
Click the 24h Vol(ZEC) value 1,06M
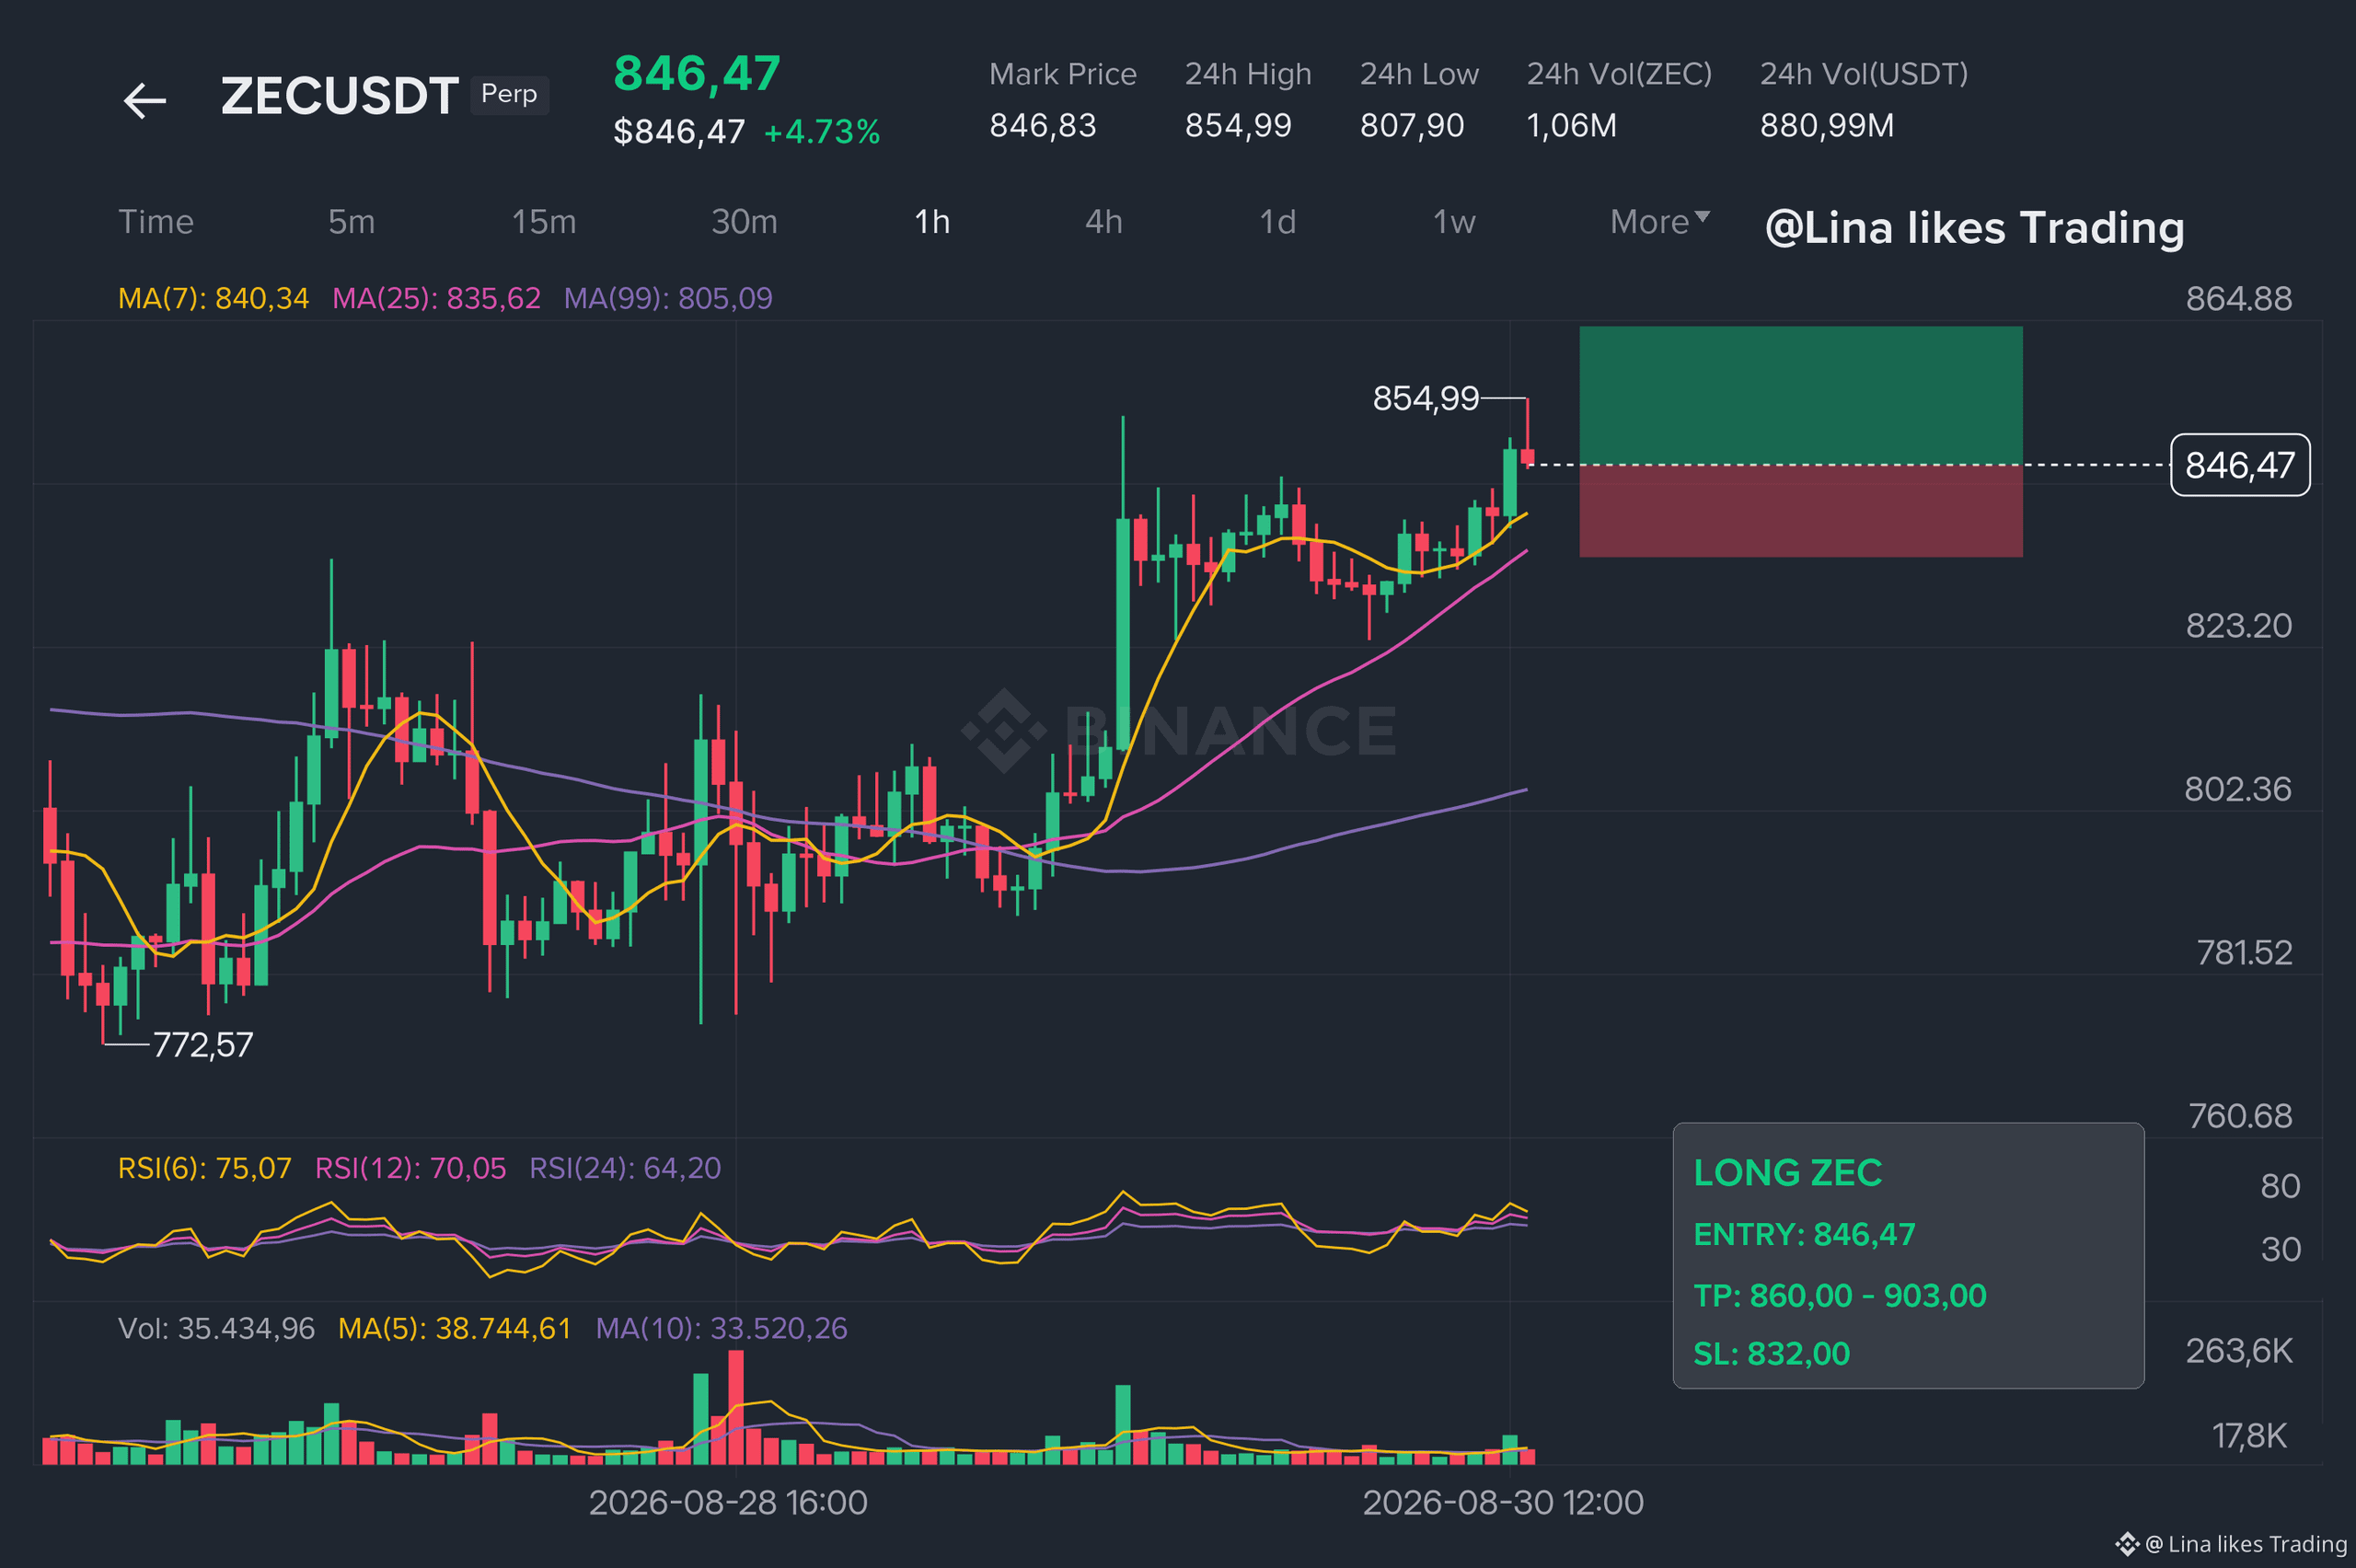1571,126
